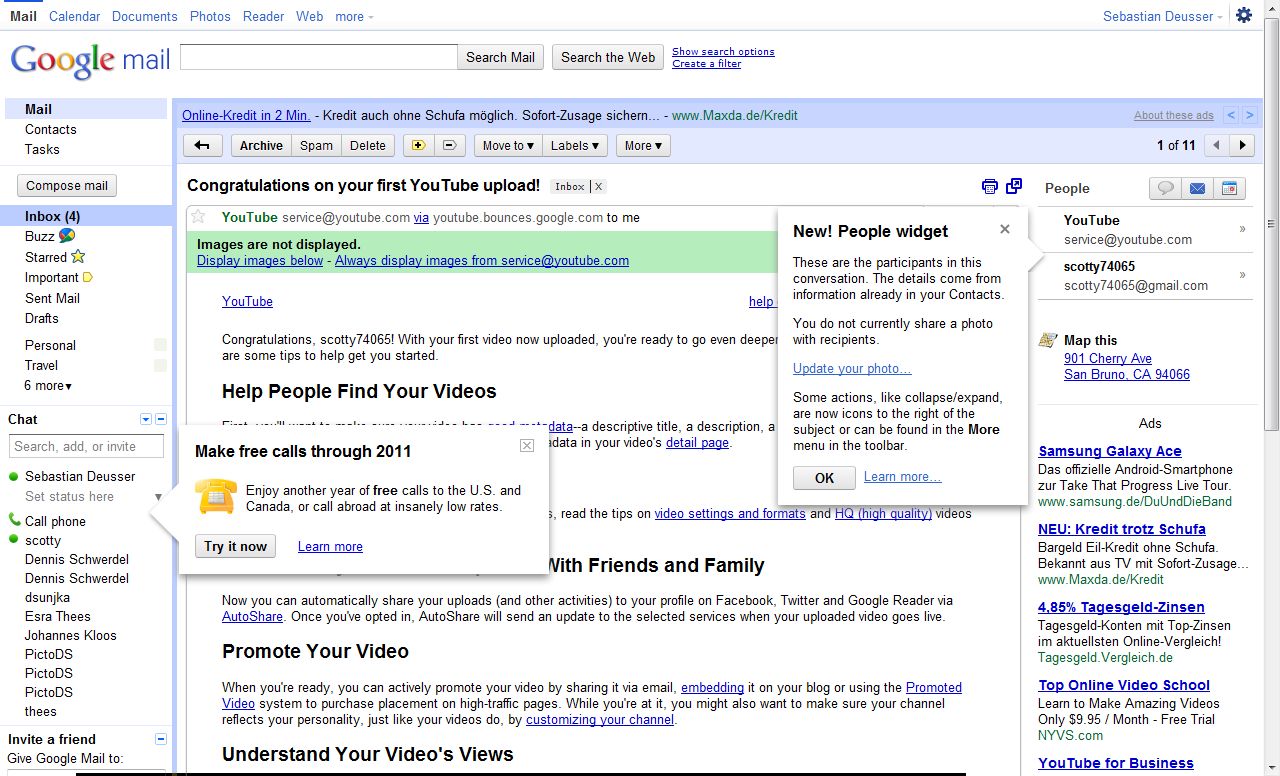Click the Archive button
Screen dimensions: 1280x776
pyautogui.click(x=261, y=145)
